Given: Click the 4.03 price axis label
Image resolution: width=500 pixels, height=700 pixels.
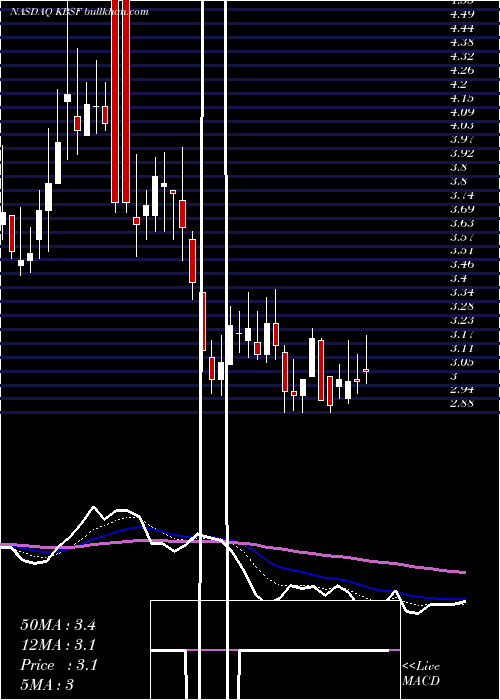Looking at the screenshot, I should [462, 125].
